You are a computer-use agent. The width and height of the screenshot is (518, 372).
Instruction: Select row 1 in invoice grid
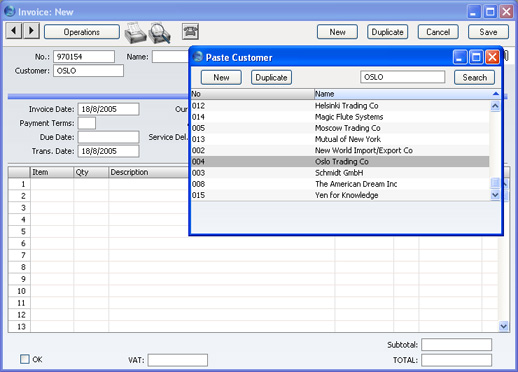(x=19, y=184)
